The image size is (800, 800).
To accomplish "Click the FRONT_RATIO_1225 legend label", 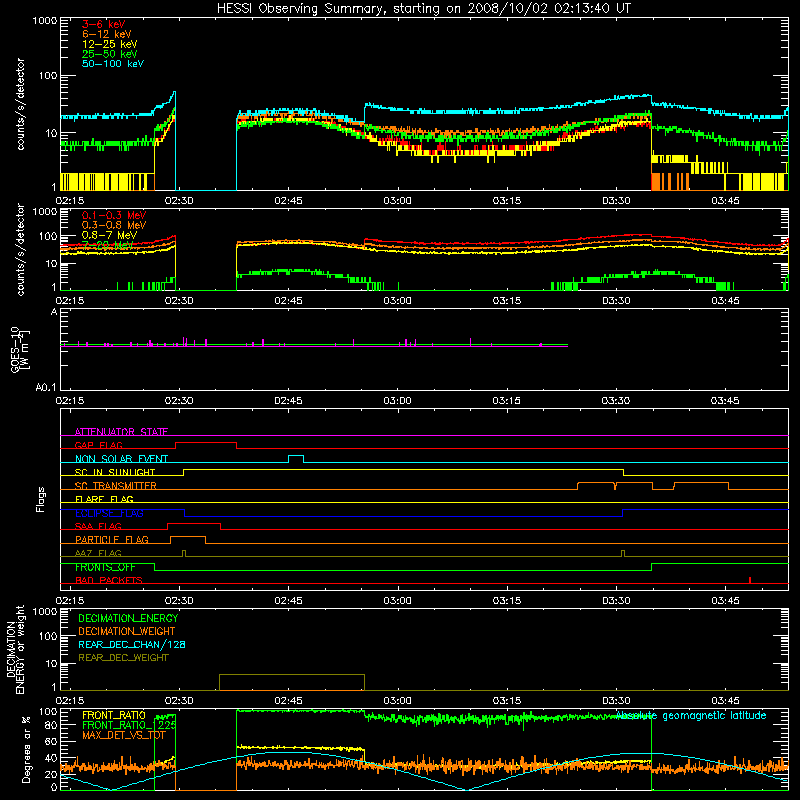I will [x=129, y=725].
